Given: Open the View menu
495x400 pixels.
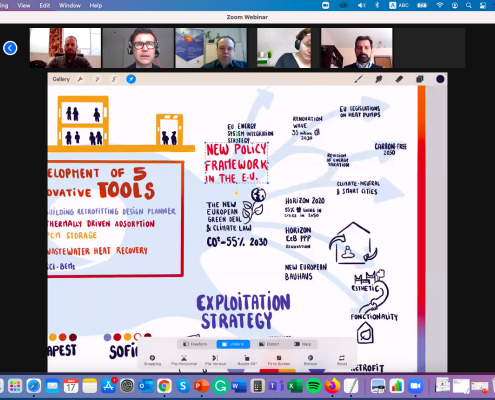Looking at the screenshot, I should [24, 5].
